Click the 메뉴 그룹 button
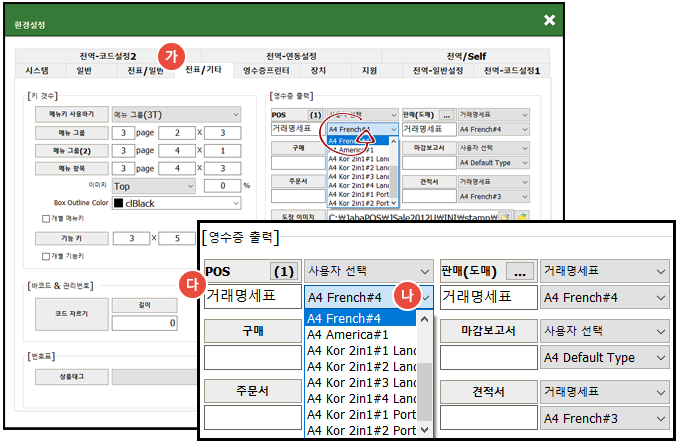Viewport: 680px width, 444px height. [72, 133]
